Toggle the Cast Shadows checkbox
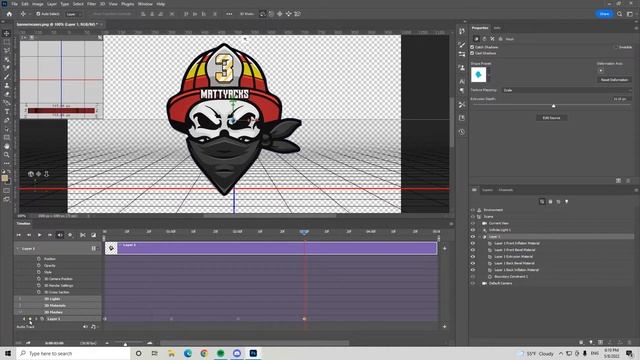The width and height of the screenshot is (640, 360). coord(472,53)
